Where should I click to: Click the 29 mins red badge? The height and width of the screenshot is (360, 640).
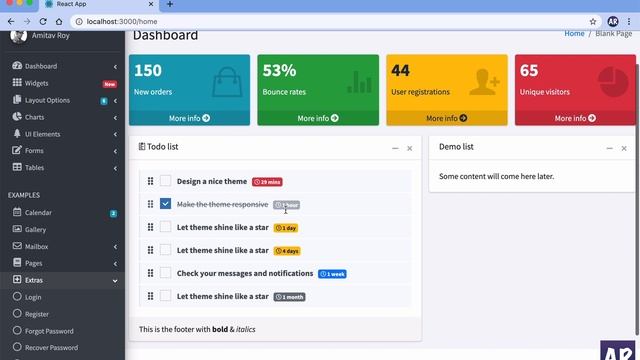[x=267, y=182]
